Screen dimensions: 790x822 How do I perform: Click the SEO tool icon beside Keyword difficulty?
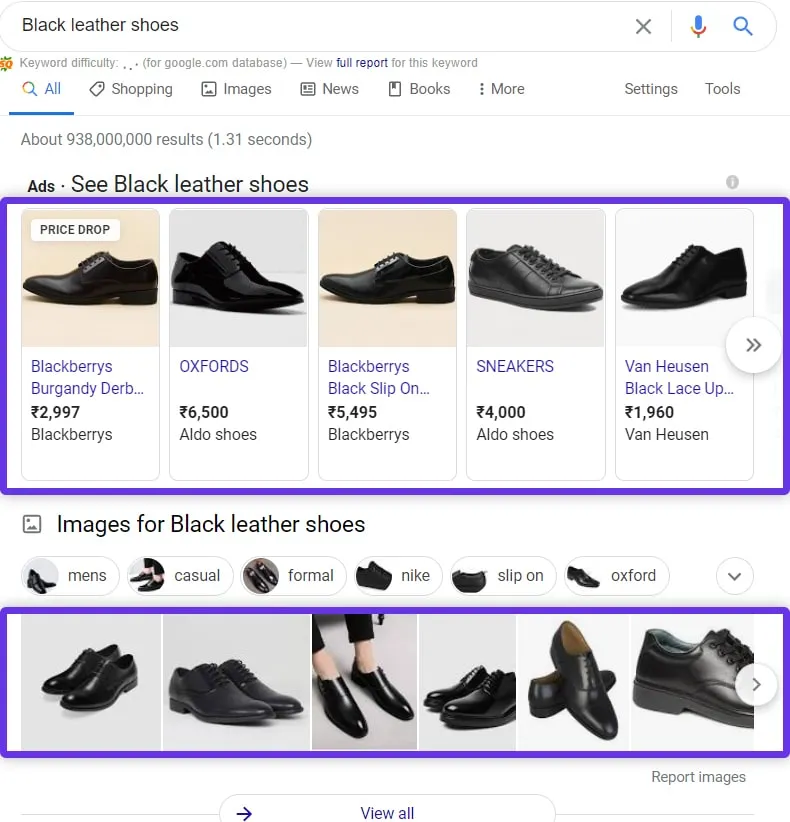point(6,63)
